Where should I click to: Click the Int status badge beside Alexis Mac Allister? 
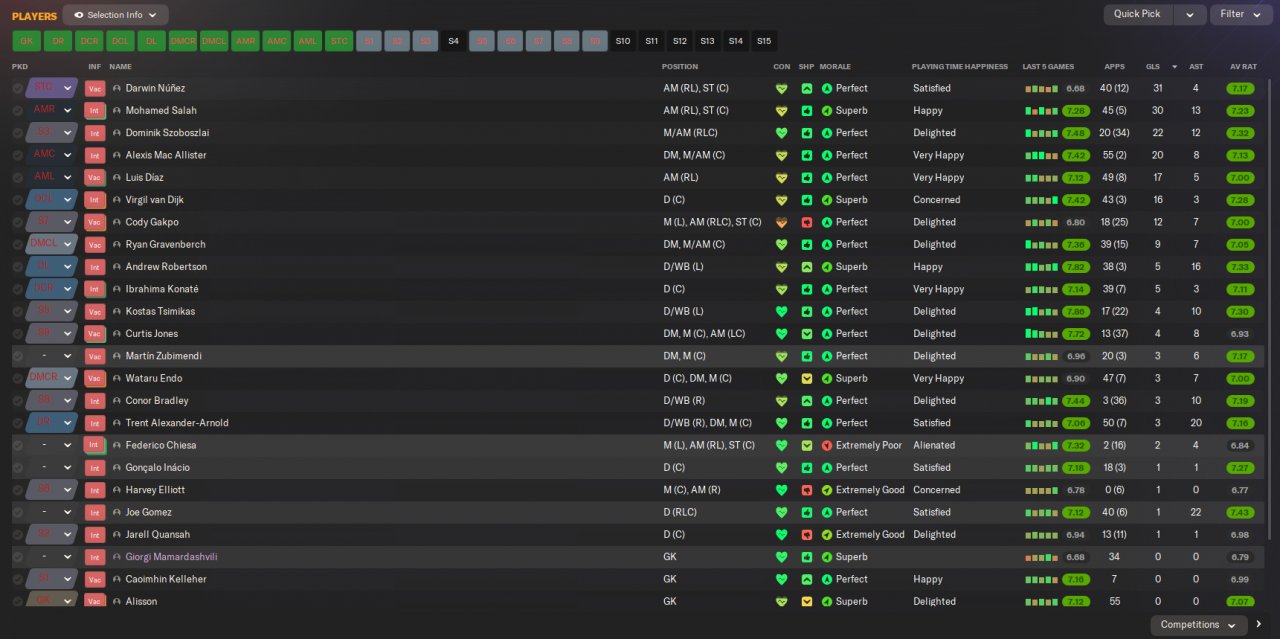tap(95, 155)
